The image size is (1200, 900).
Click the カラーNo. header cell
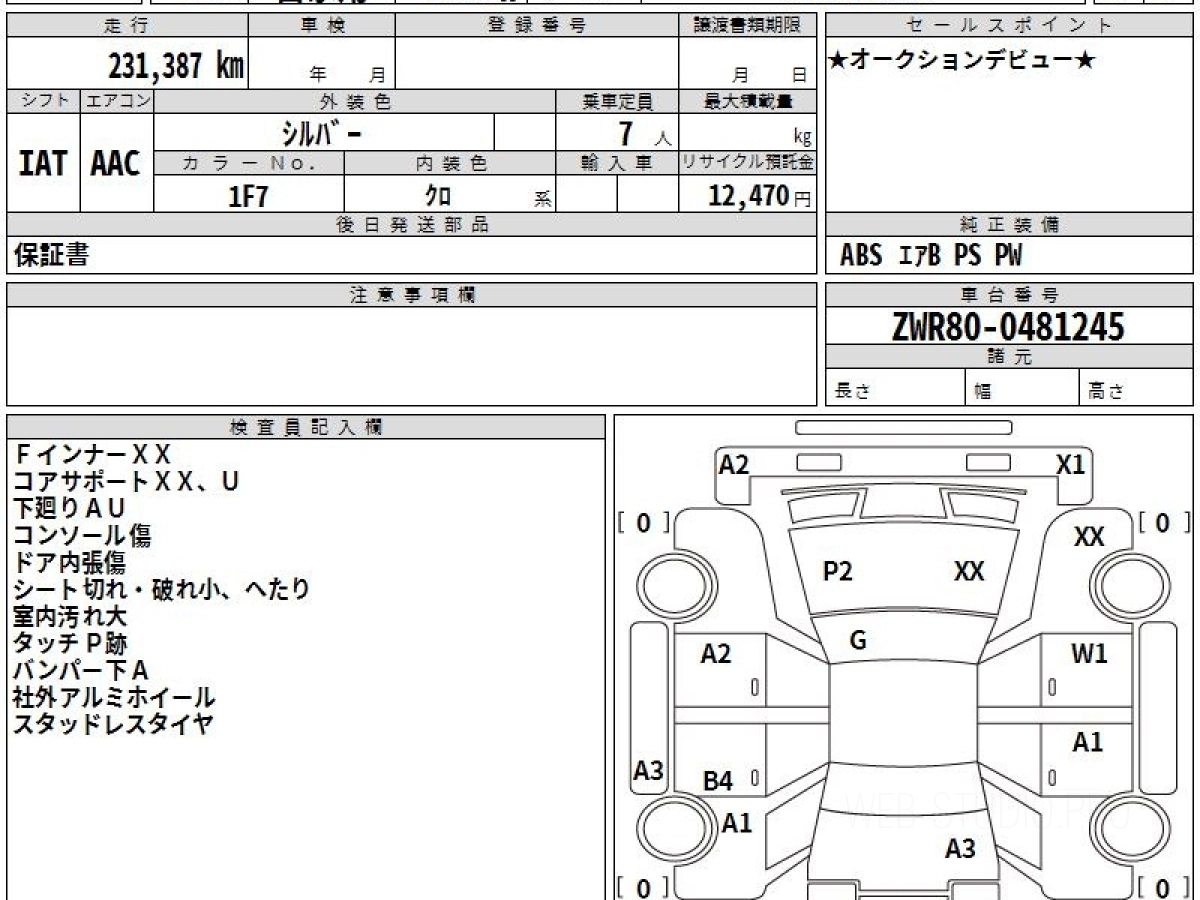(x=249, y=163)
